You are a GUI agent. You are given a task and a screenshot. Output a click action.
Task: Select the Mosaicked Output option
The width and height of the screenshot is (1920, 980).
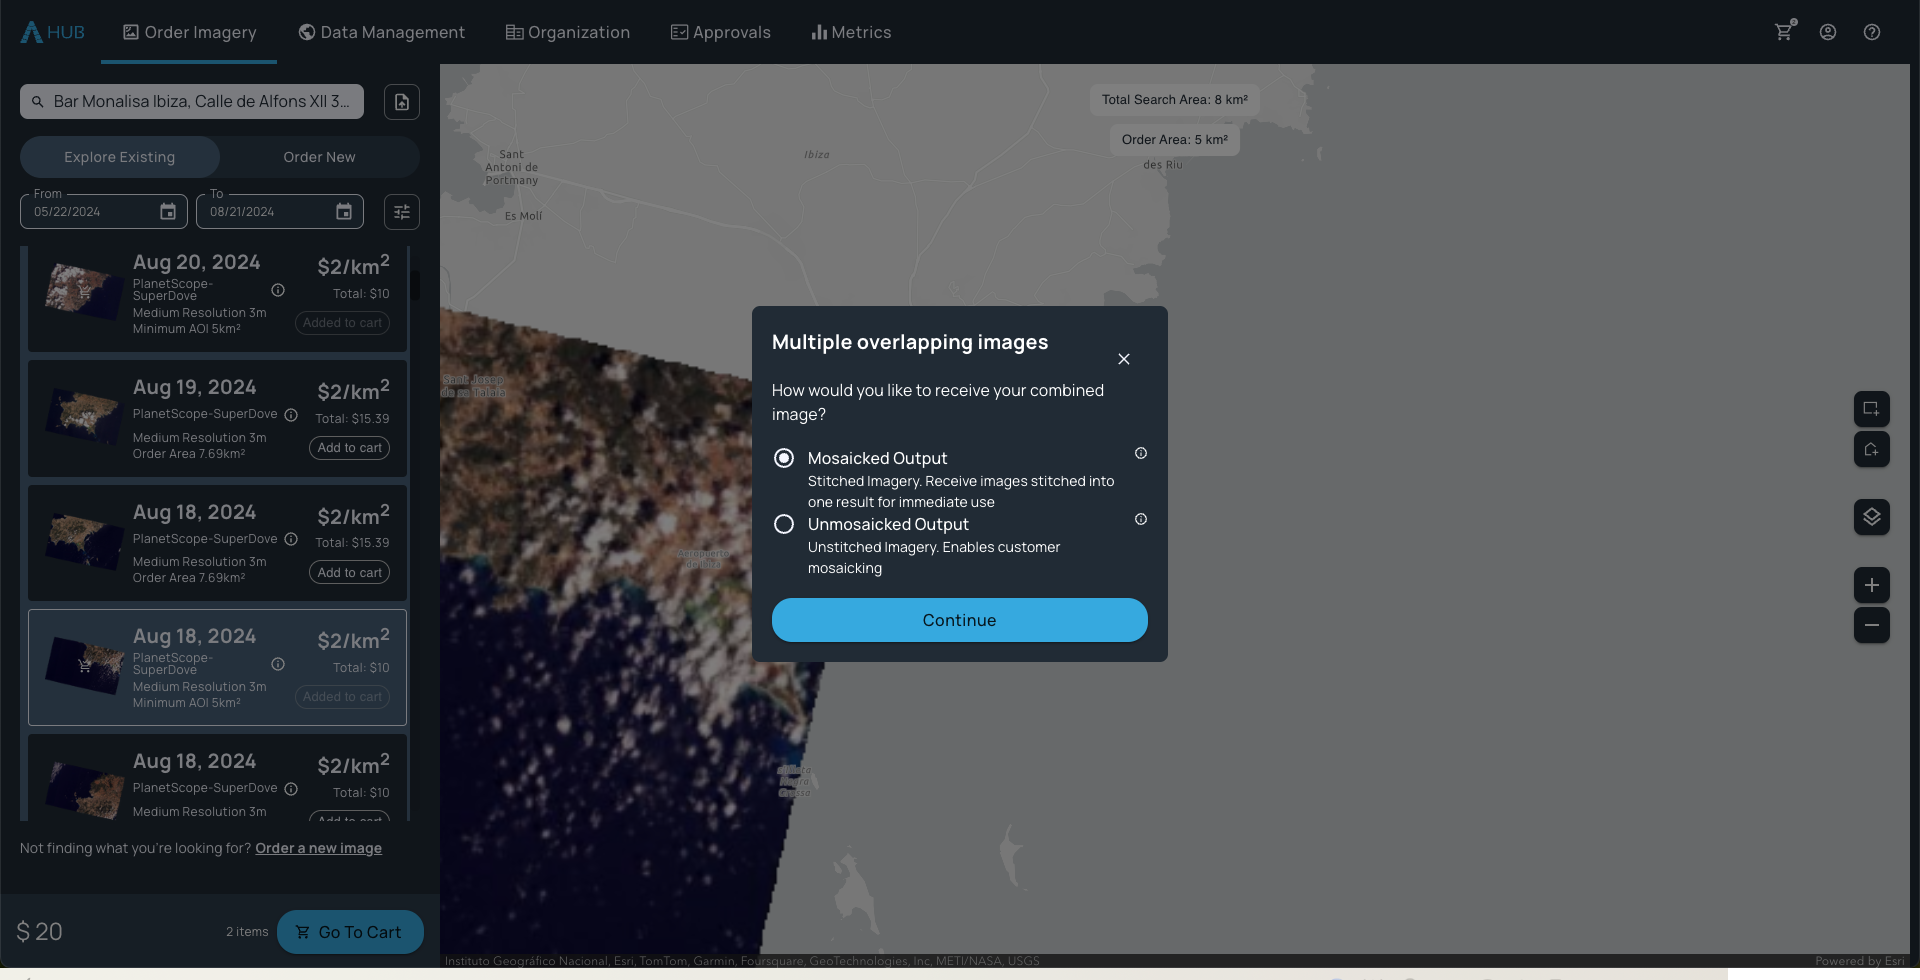(x=784, y=457)
